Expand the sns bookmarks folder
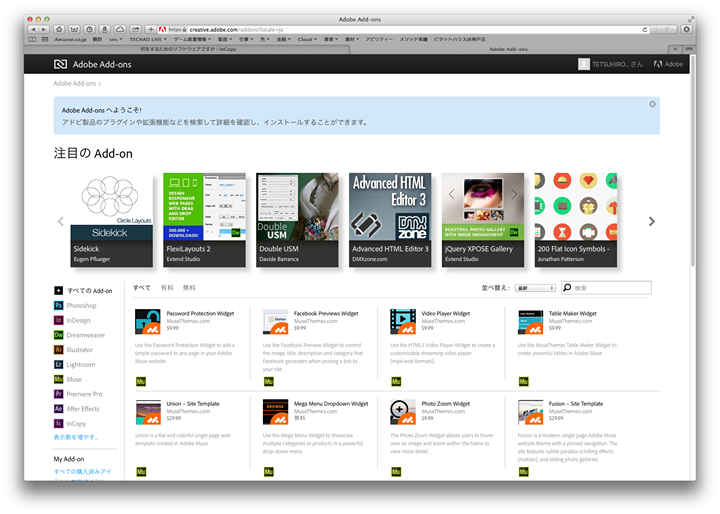The height and width of the screenshot is (514, 720). pos(116,40)
